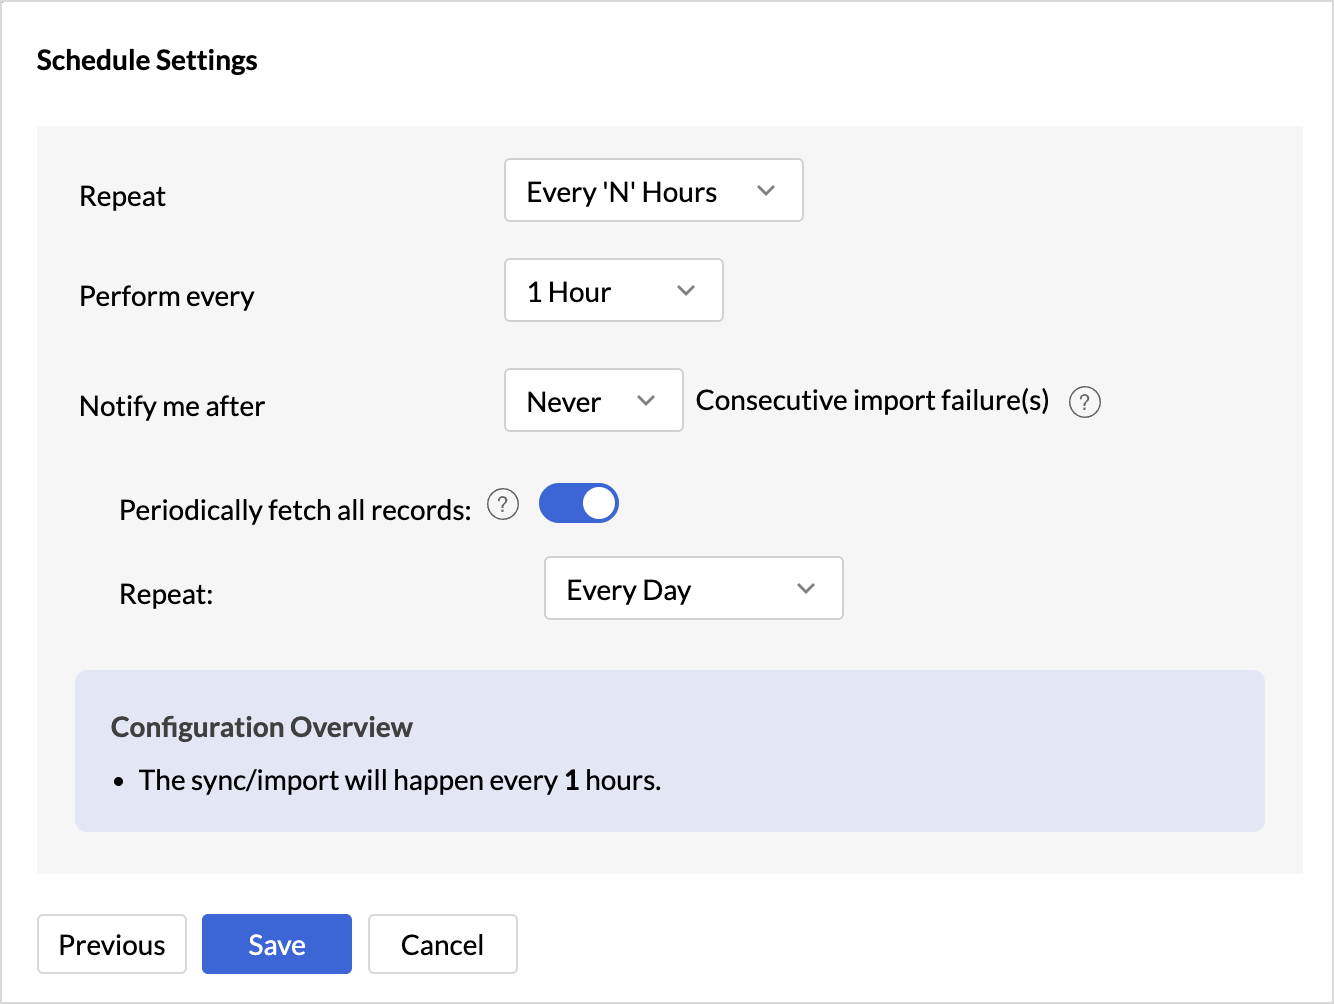The width and height of the screenshot is (1334, 1004).
Task: Cancel the schedule settings
Action: coord(443,944)
